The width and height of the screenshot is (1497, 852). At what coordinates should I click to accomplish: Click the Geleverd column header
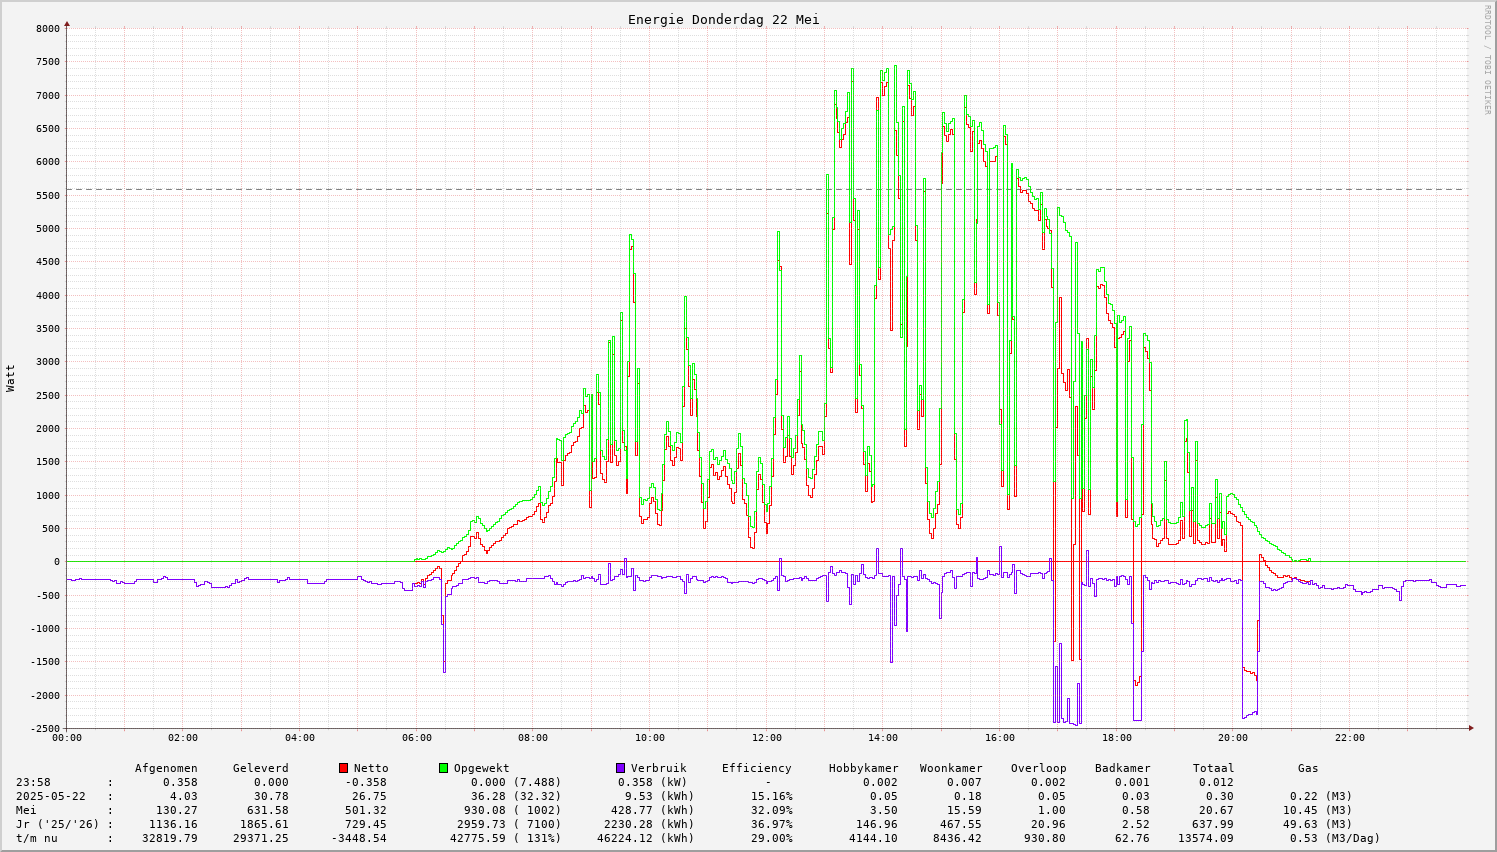(260, 768)
